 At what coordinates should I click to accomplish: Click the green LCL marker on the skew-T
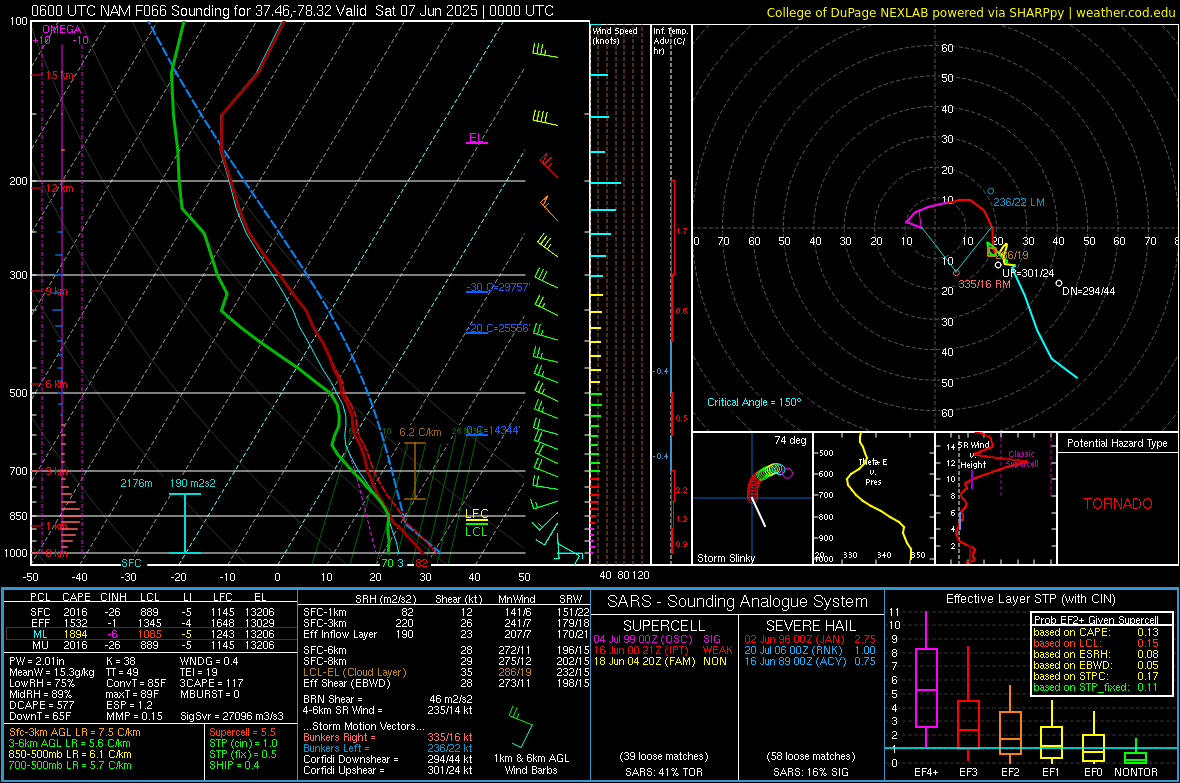[476, 532]
